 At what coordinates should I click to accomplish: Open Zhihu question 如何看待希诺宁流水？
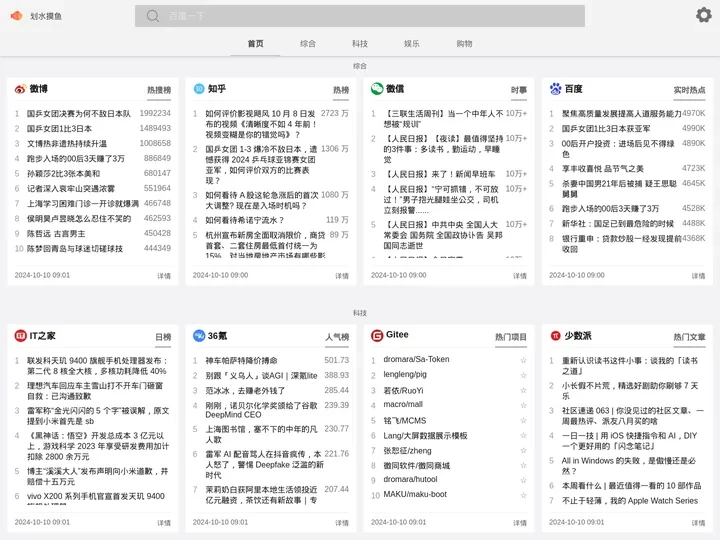[245, 220]
